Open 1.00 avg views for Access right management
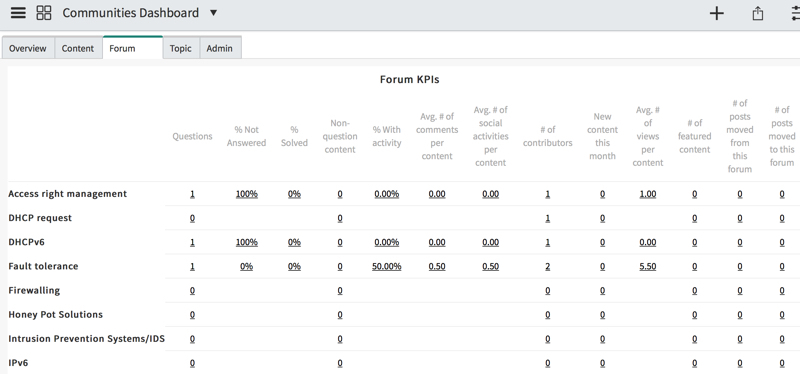Image resolution: width=800 pixels, height=374 pixels. click(648, 194)
